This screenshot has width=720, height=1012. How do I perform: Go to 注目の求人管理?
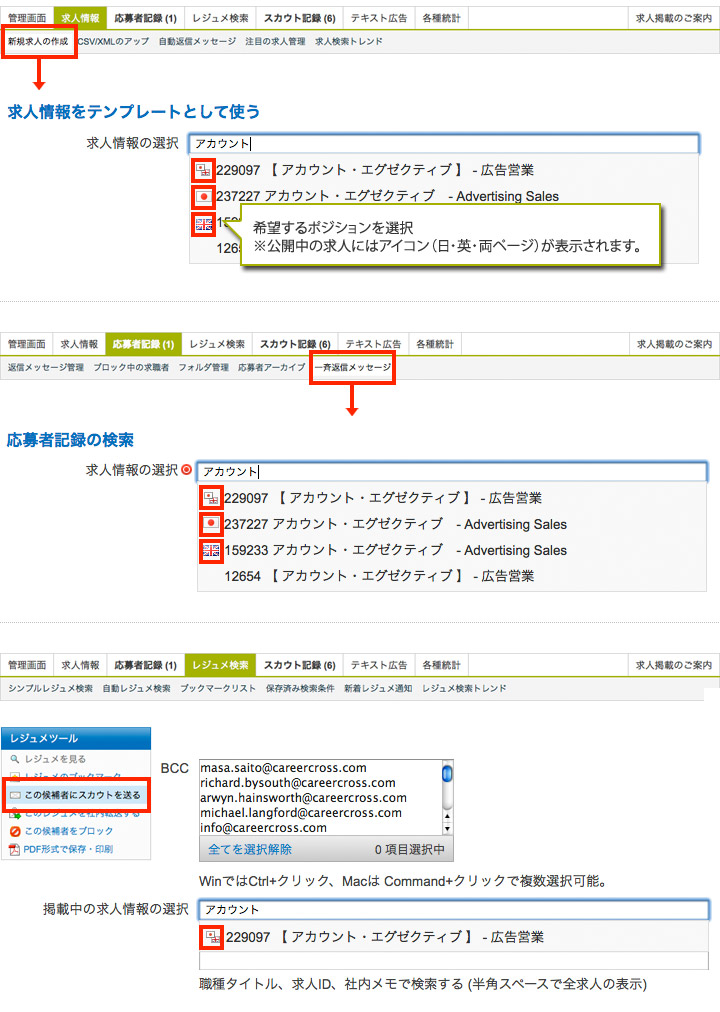[275, 41]
